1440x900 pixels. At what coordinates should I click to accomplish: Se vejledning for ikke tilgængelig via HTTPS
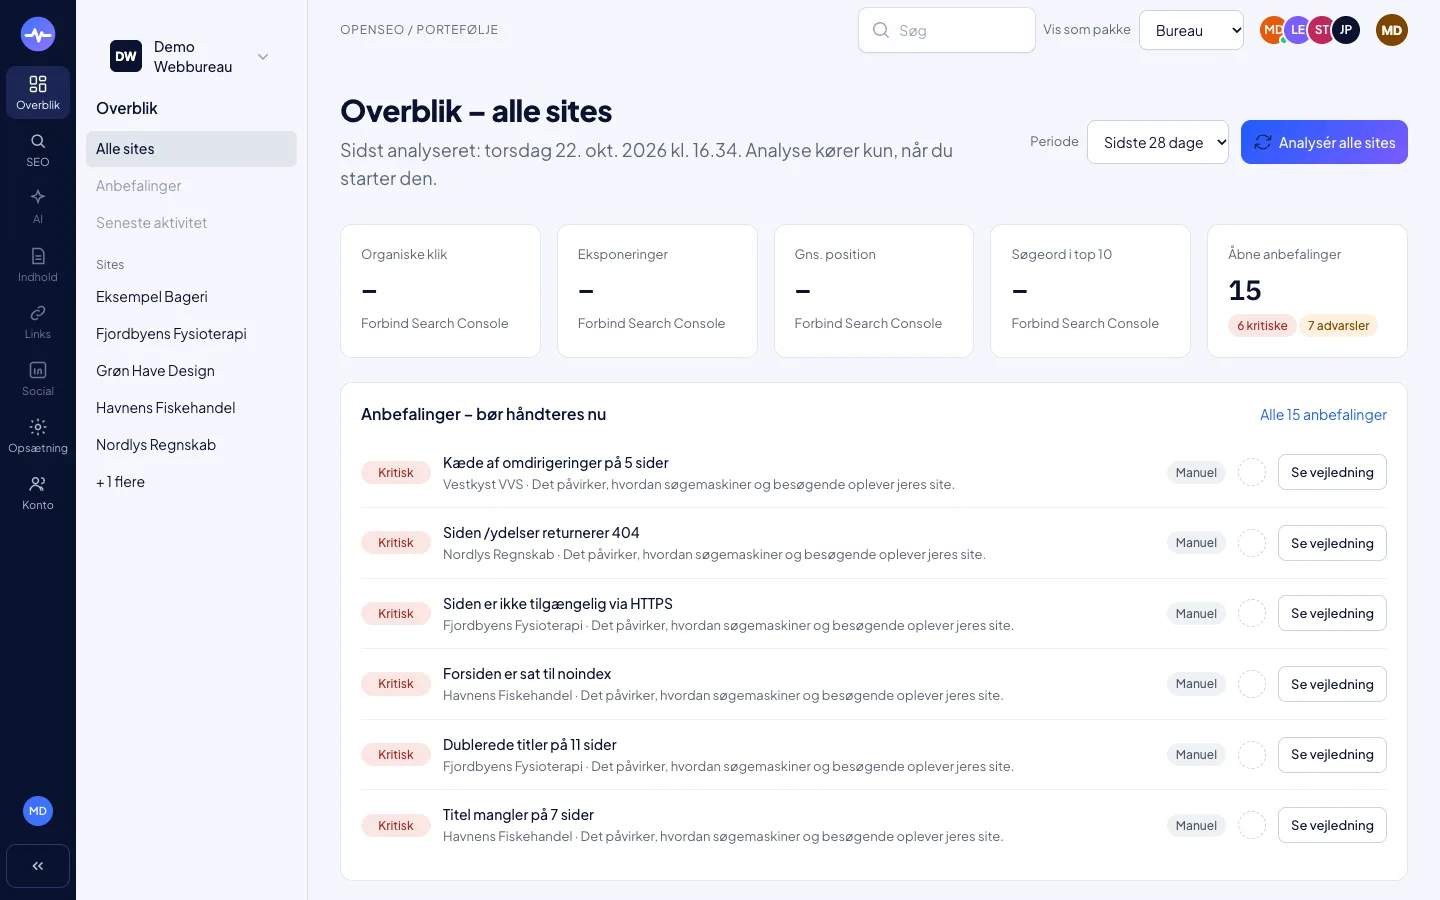[x=1332, y=613]
